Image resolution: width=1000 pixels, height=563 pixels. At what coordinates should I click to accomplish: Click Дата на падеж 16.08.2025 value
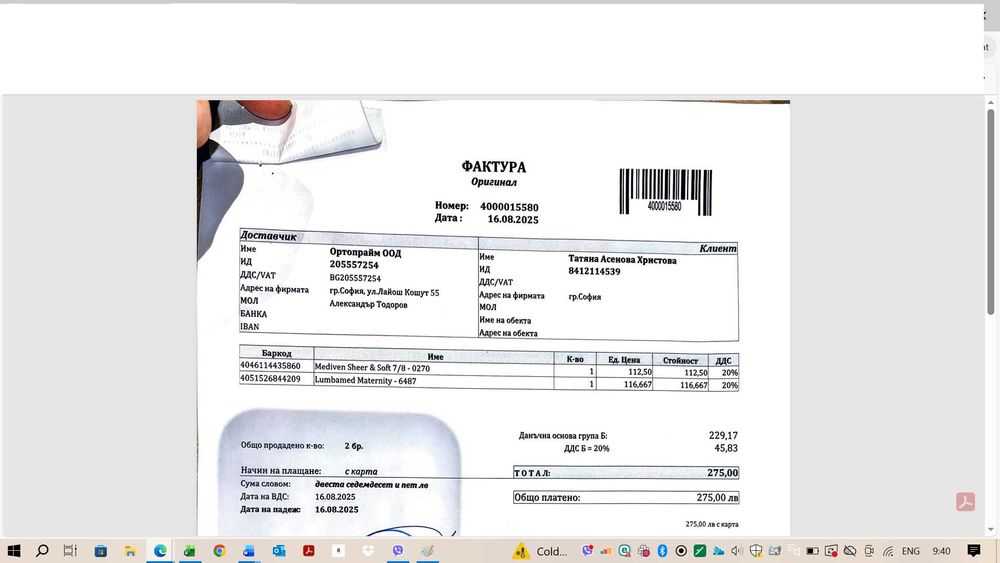point(337,509)
